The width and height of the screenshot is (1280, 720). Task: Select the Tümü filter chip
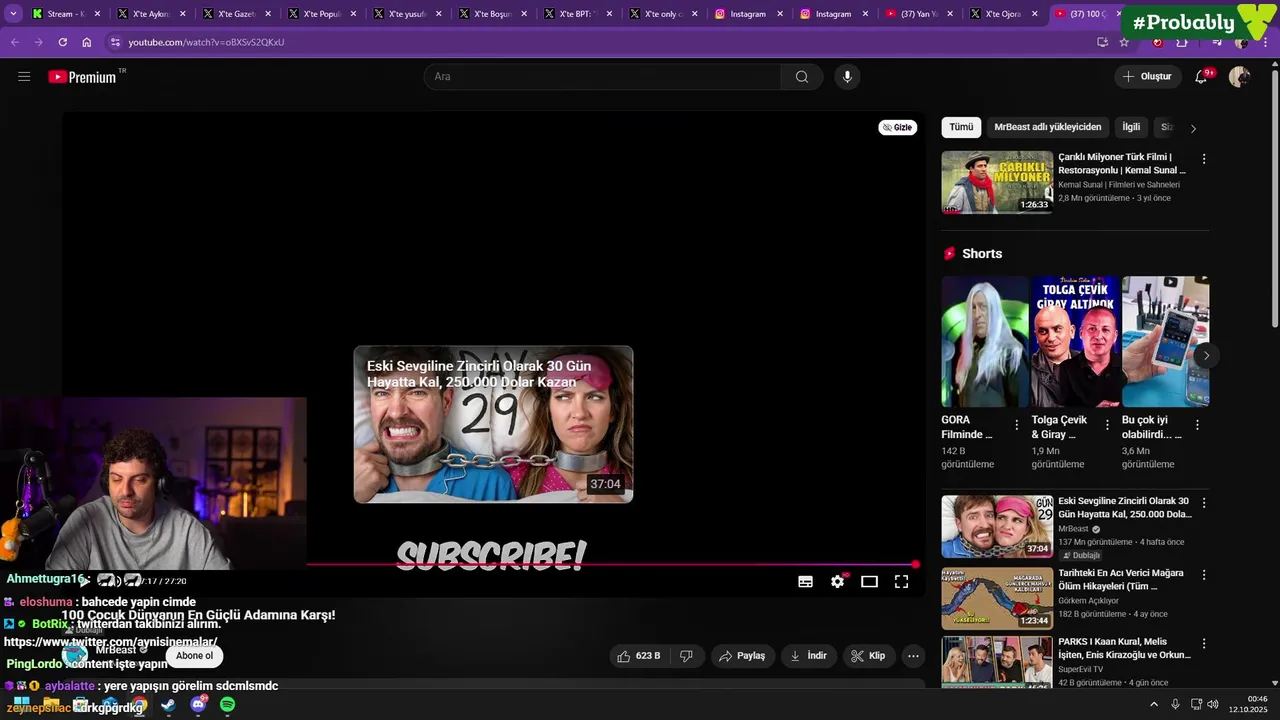pyautogui.click(x=961, y=127)
